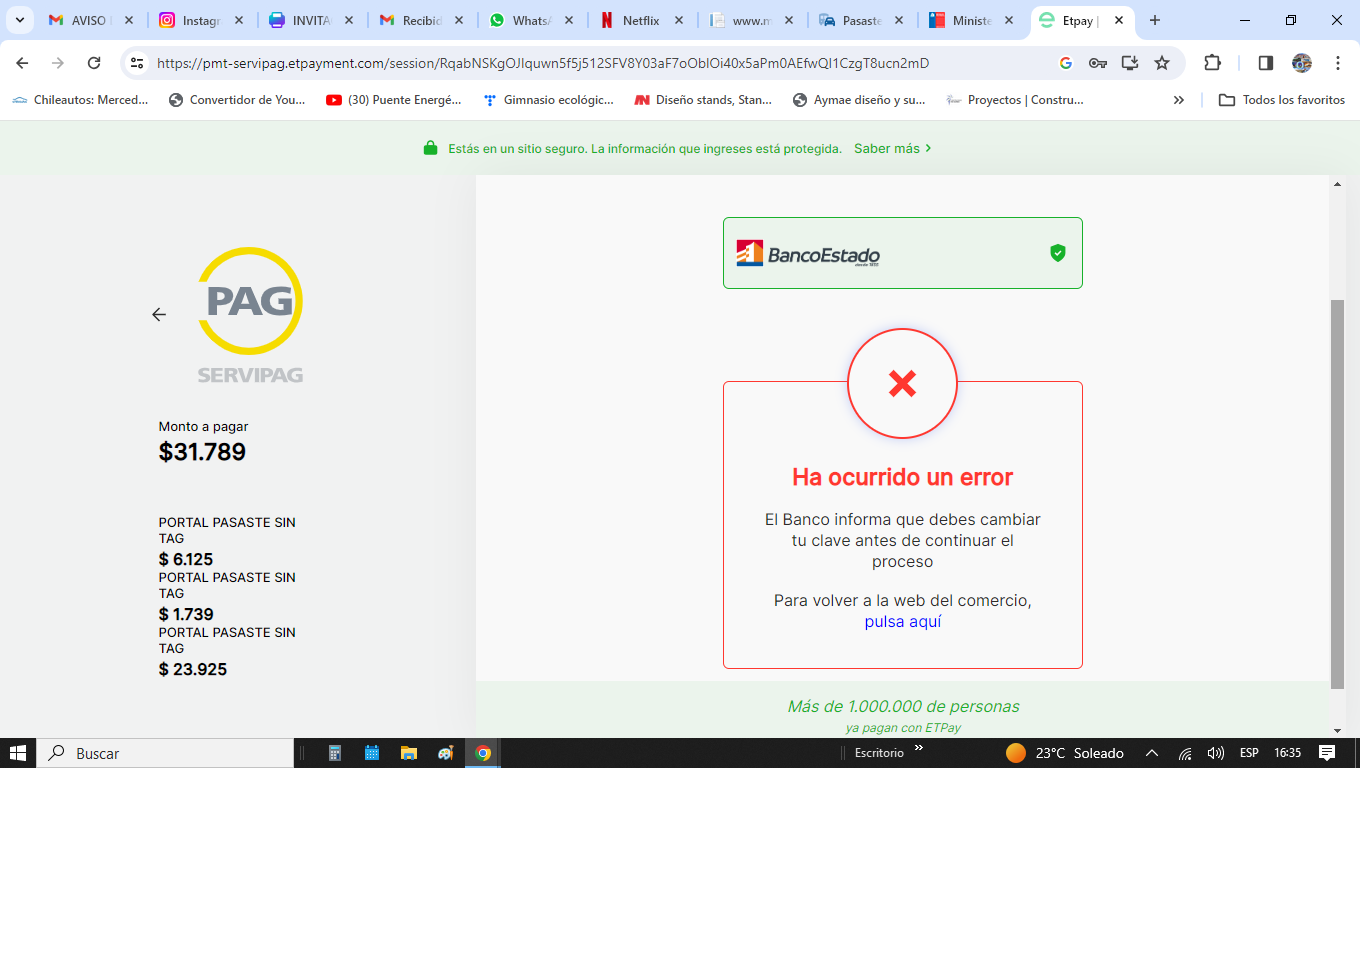Expand the overflow bookmarks with the double chevron
The height and width of the screenshot is (974, 1360).
tap(1179, 99)
